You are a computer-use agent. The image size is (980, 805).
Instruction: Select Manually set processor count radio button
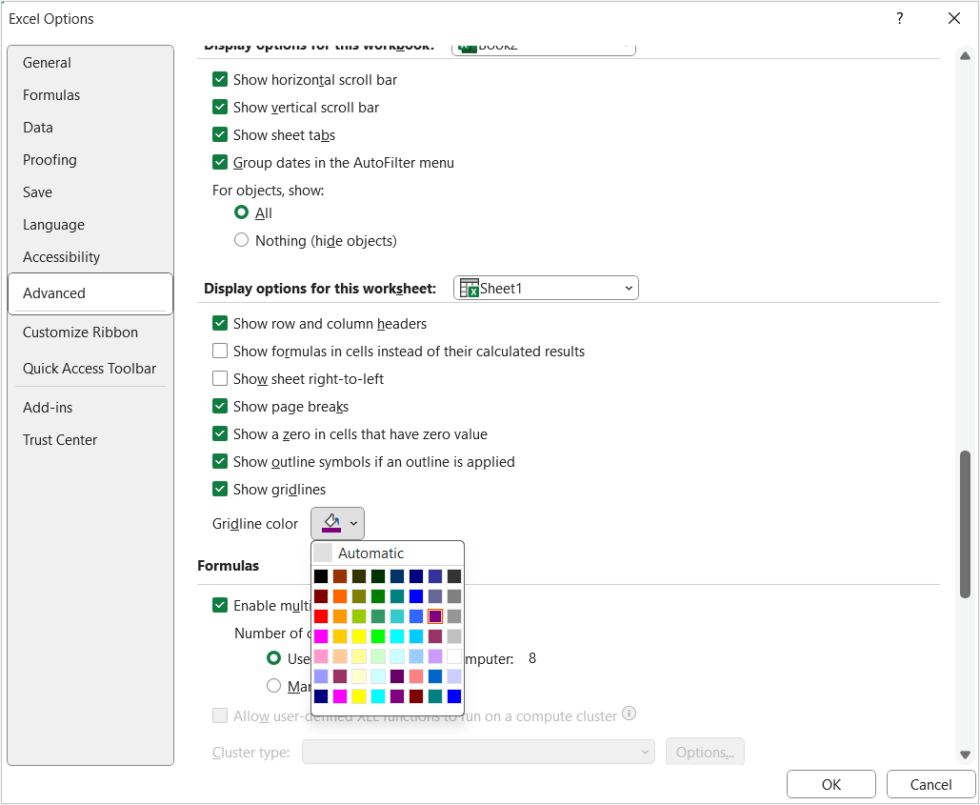pyautogui.click(x=274, y=685)
